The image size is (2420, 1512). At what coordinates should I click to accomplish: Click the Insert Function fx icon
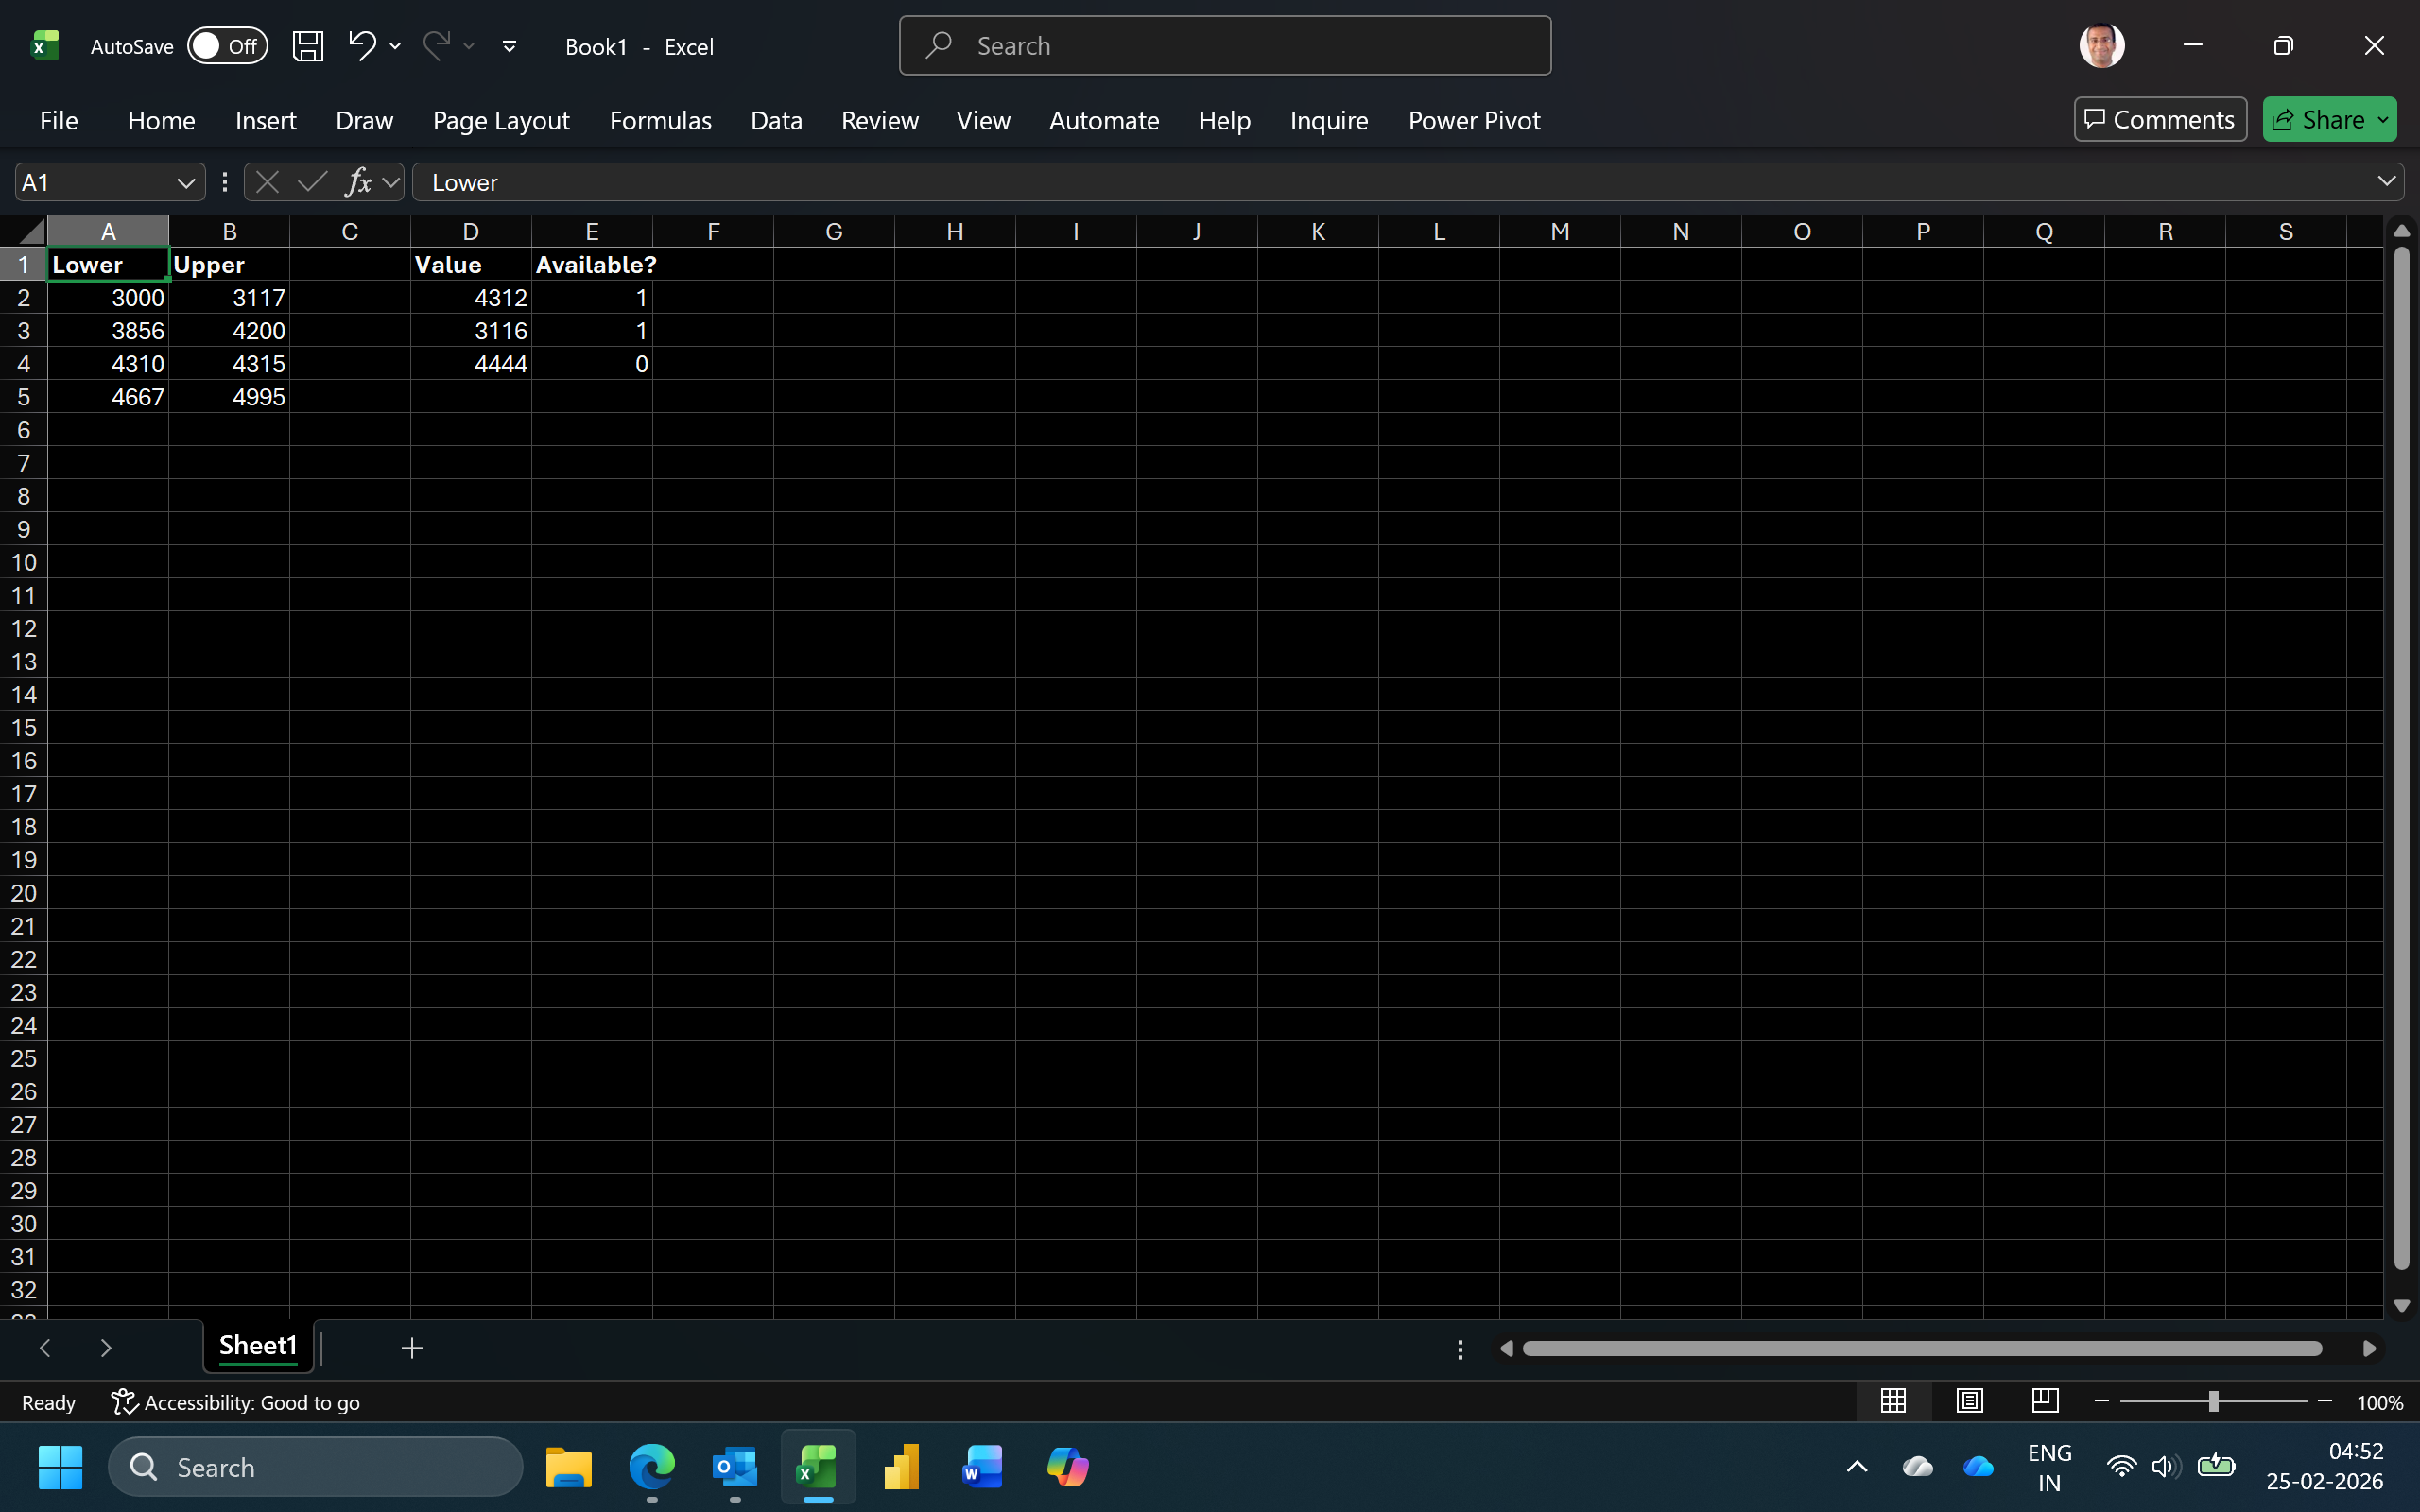[358, 182]
